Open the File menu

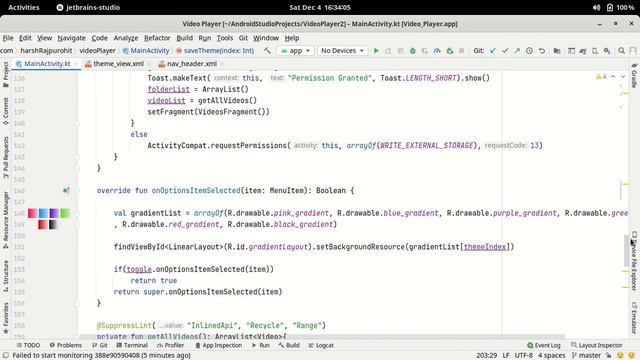(x=8, y=38)
